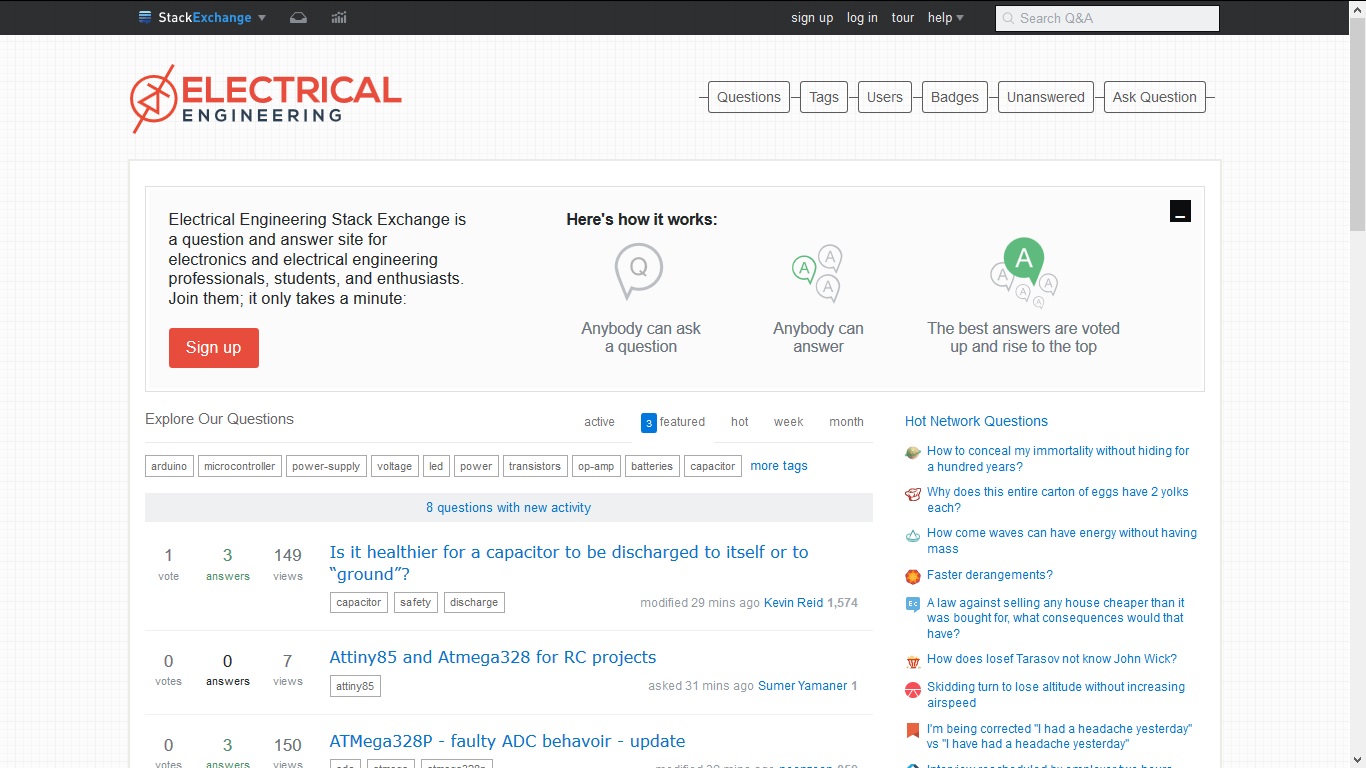Open the Badges navigation tab
Image resolution: width=1366 pixels, height=768 pixels.
click(955, 97)
